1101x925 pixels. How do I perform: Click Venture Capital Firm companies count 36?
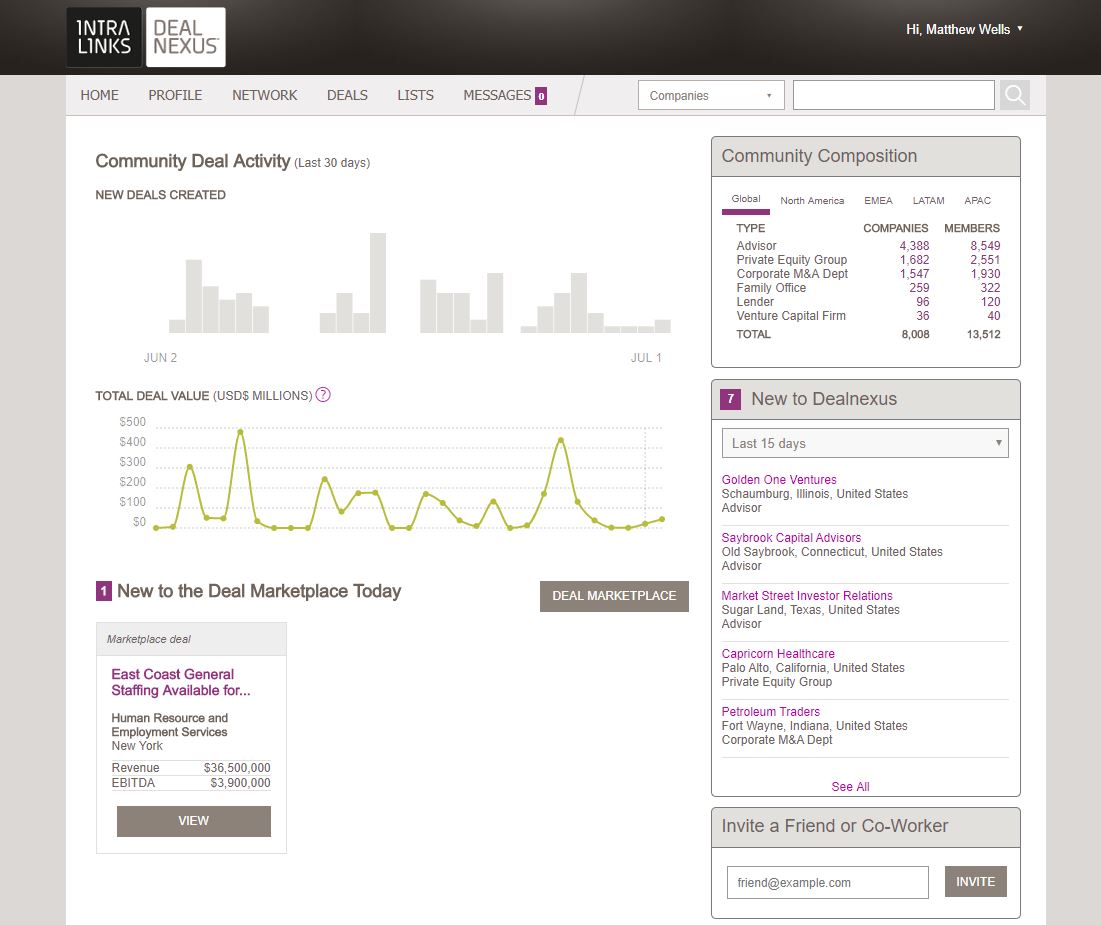[x=923, y=316]
